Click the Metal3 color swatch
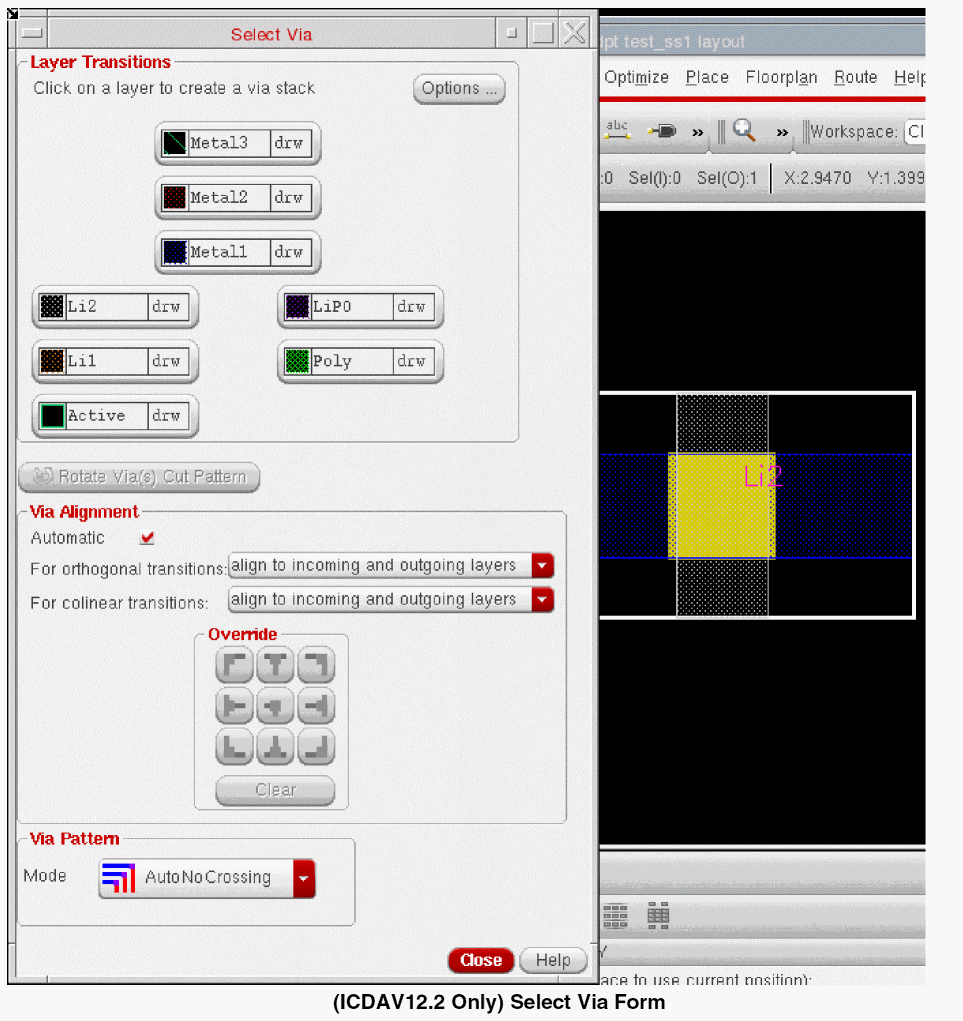The height and width of the screenshot is (1021, 963). point(174,143)
